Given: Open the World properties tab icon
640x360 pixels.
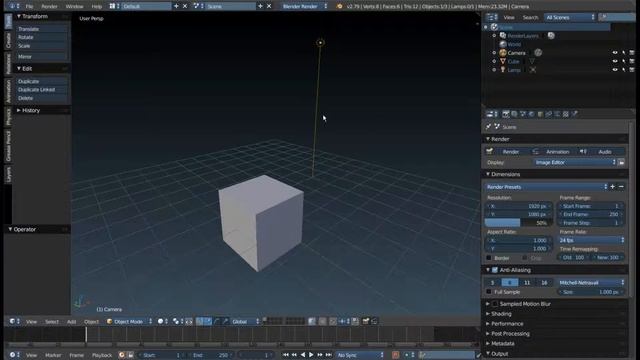Looking at the screenshot, I should [x=531, y=114].
